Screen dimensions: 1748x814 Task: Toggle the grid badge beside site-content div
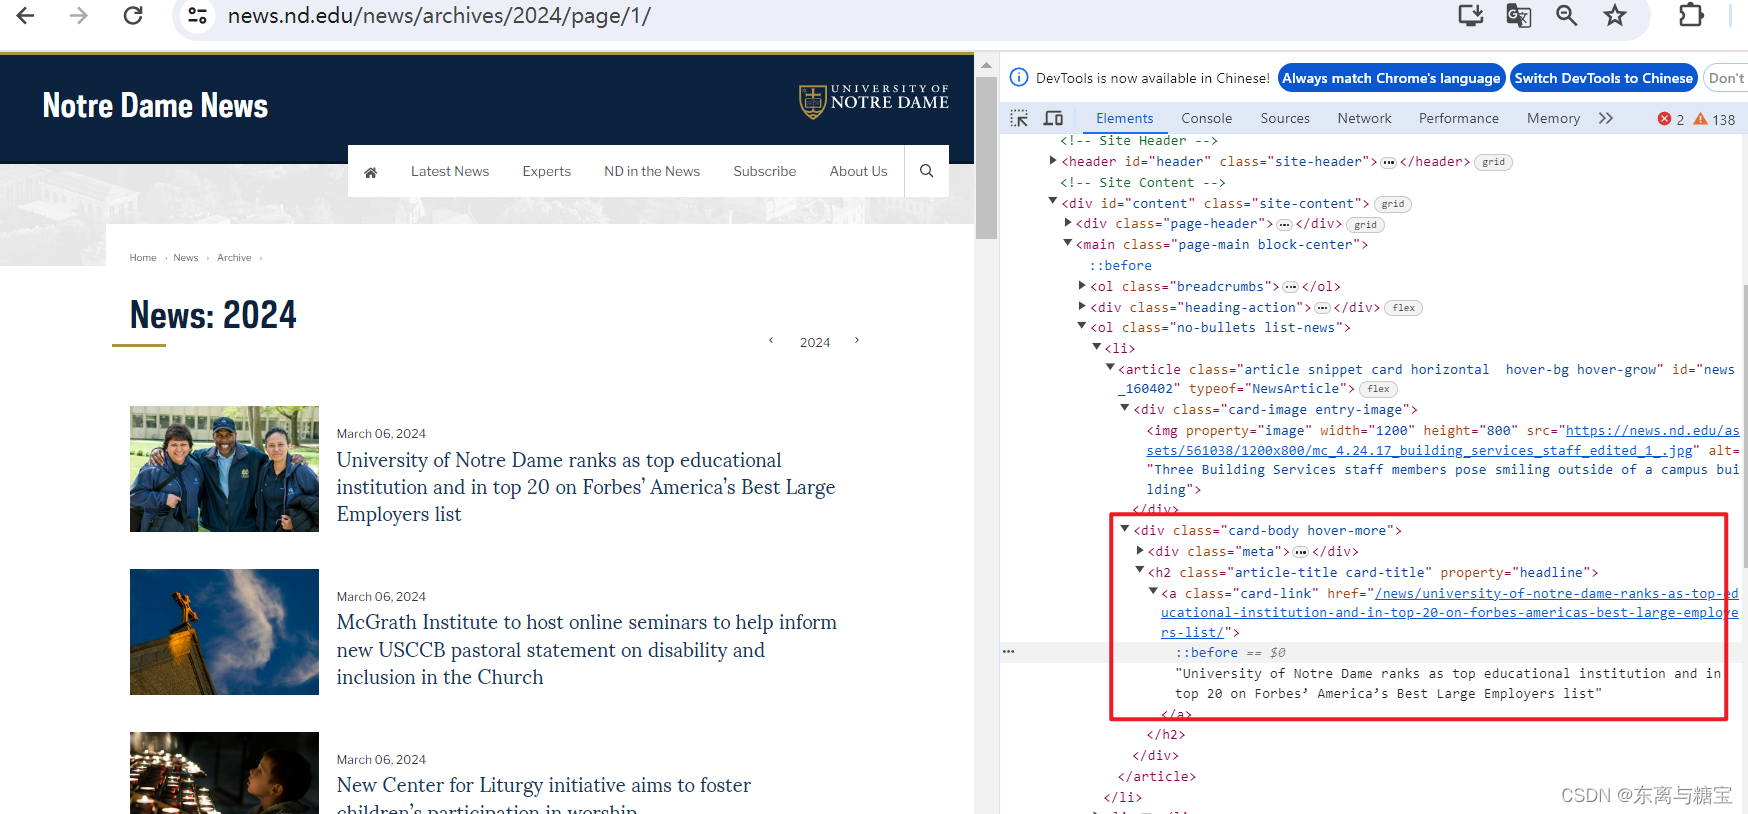tap(1392, 204)
